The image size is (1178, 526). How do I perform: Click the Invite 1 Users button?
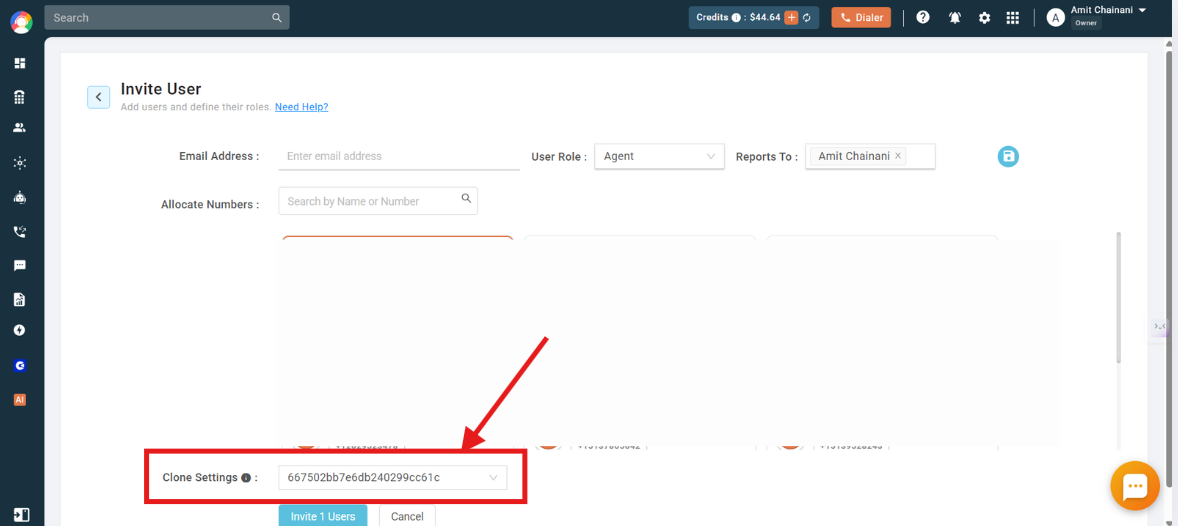click(x=323, y=516)
